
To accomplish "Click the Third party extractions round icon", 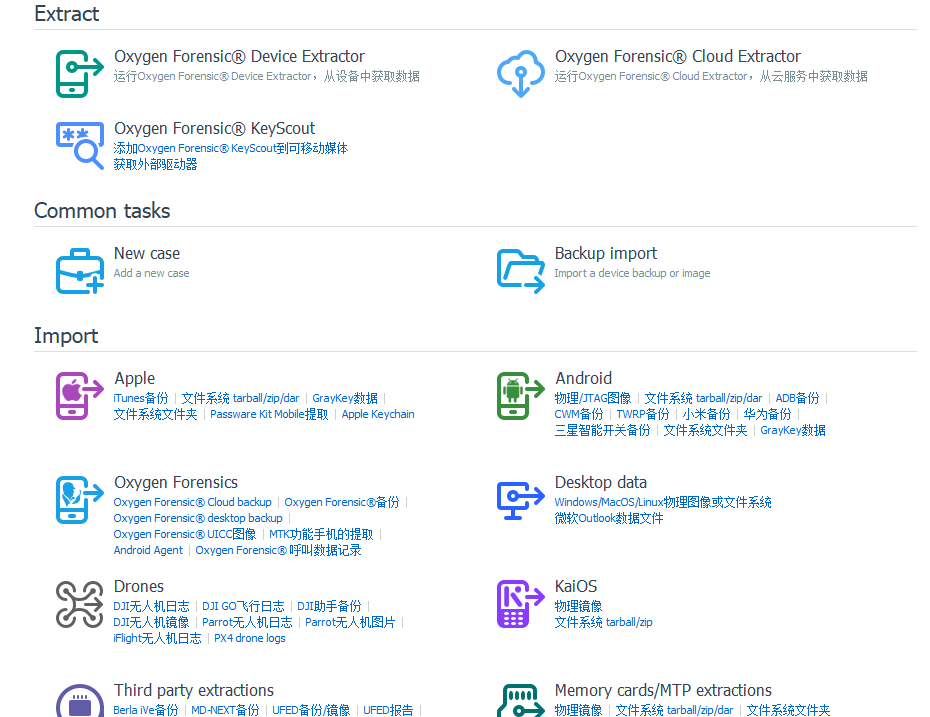I will coord(80,701).
